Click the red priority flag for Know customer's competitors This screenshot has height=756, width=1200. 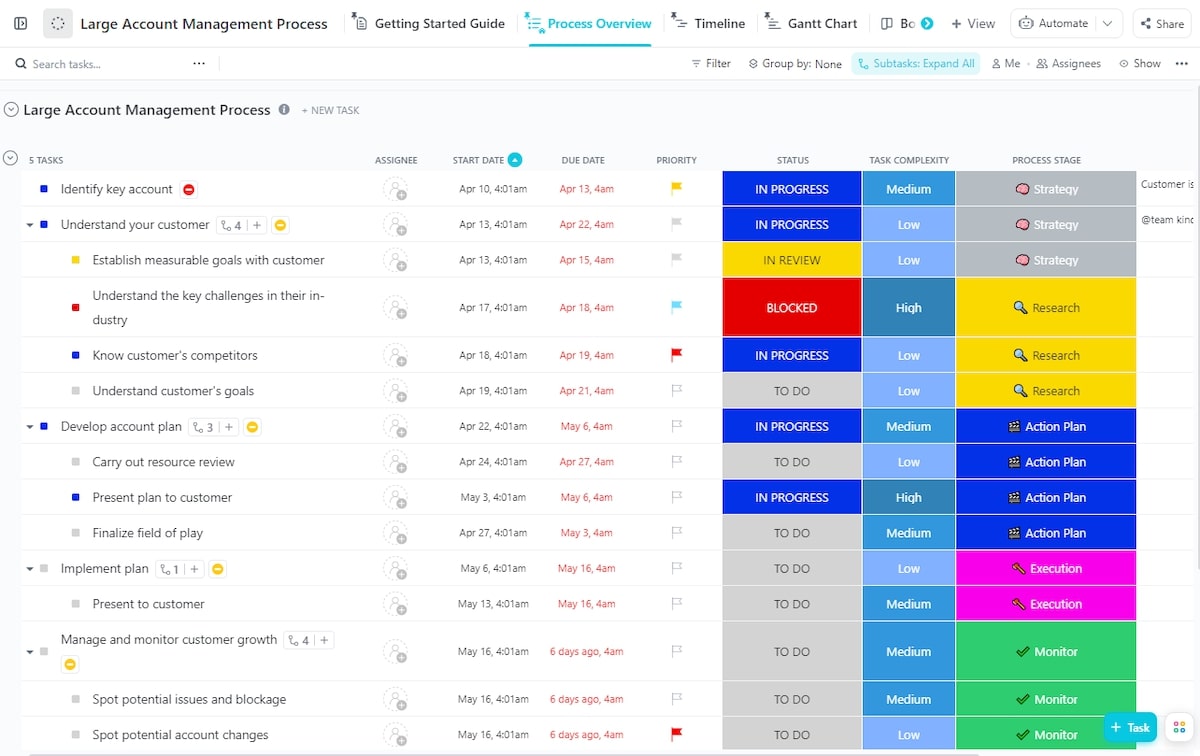point(676,355)
